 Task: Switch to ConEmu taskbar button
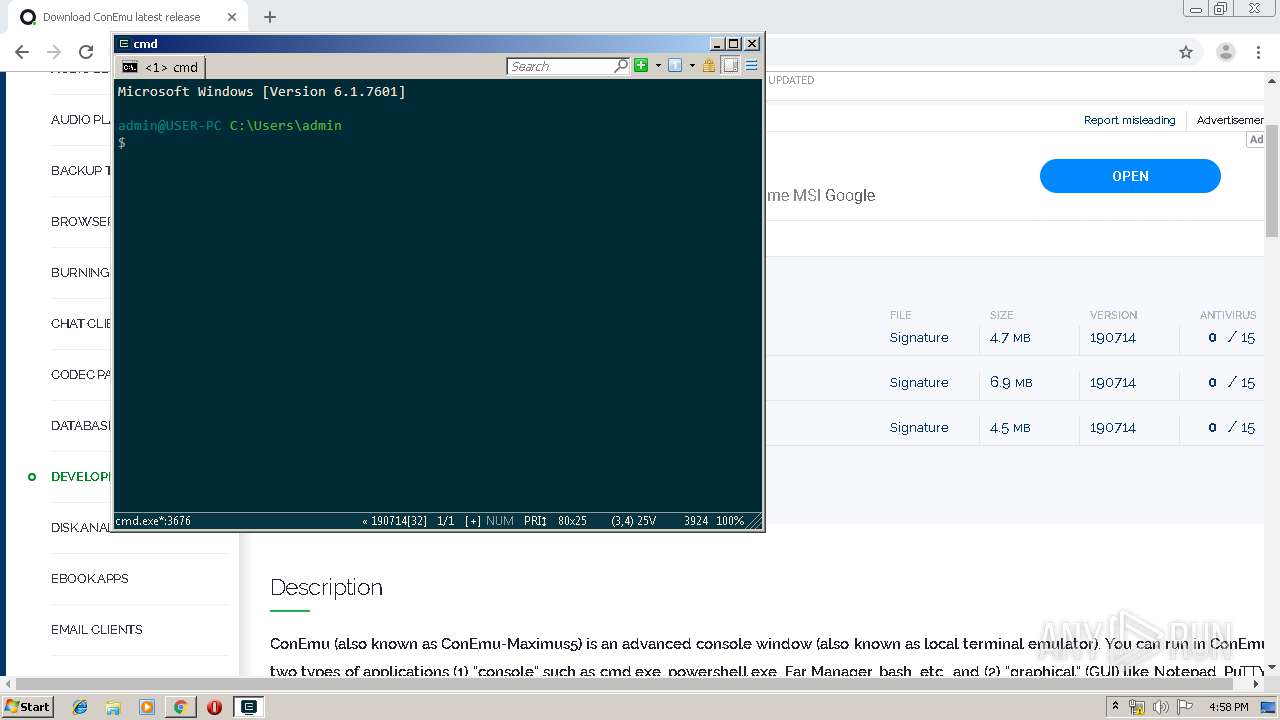pyautogui.click(x=248, y=706)
